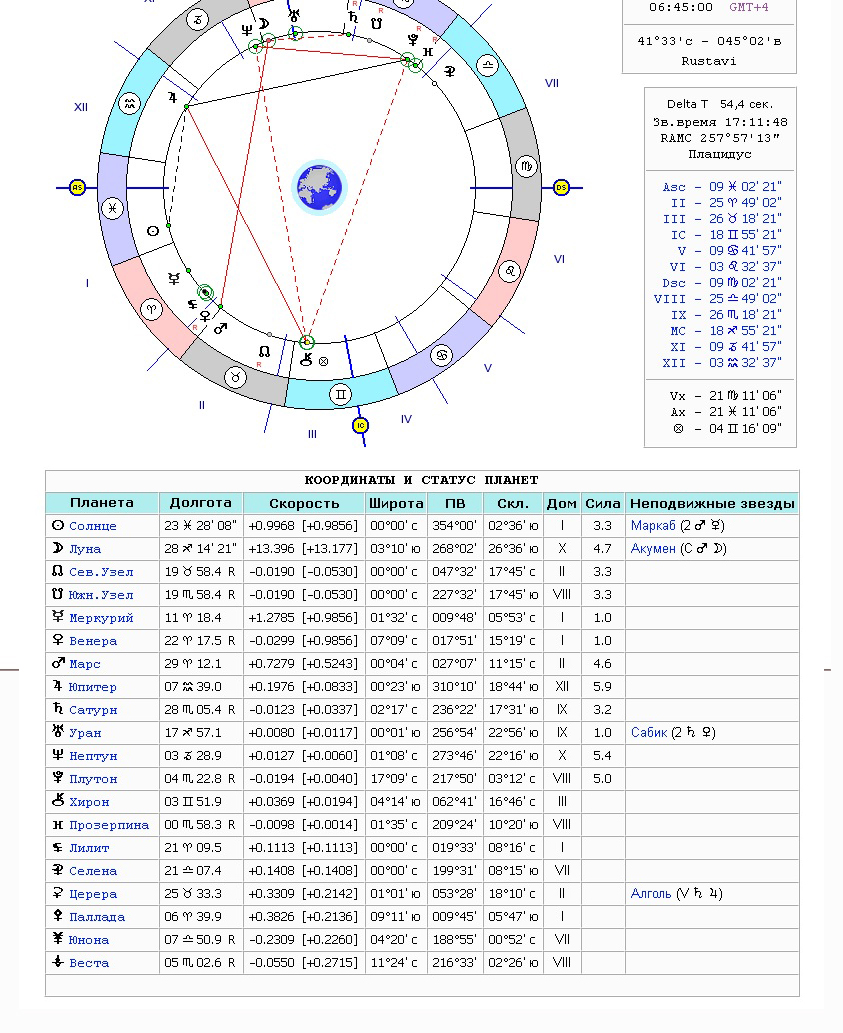Click the IC marker below the chart
Screen dimensions: 843x1033
(360, 426)
